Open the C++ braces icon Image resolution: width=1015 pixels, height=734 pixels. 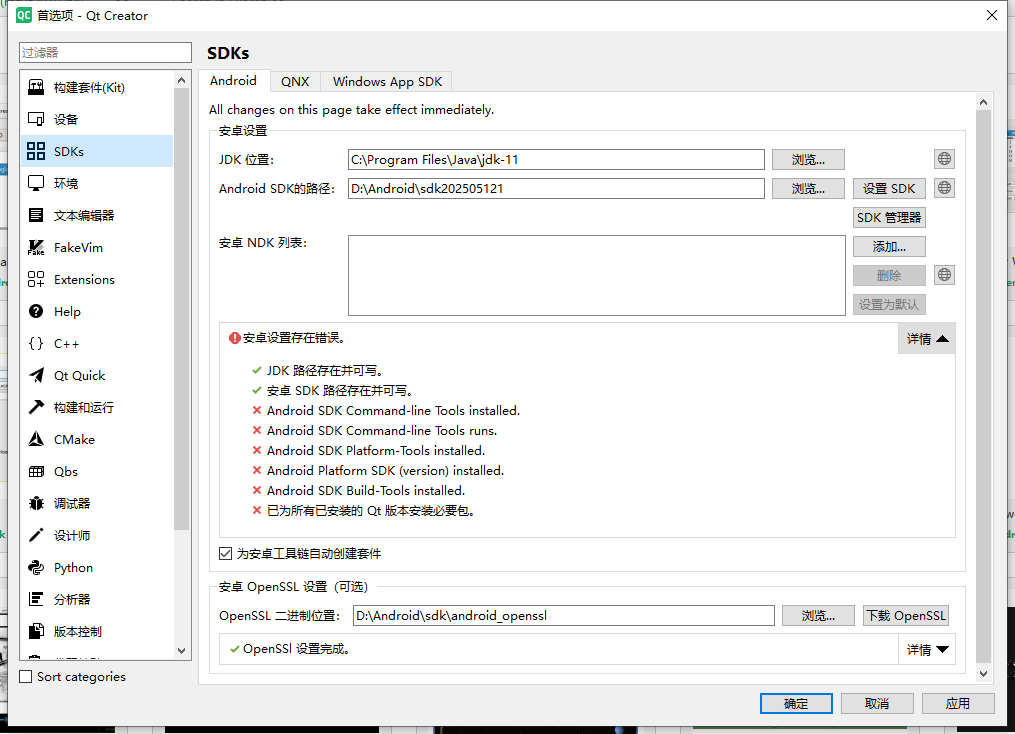pos(36,344)
